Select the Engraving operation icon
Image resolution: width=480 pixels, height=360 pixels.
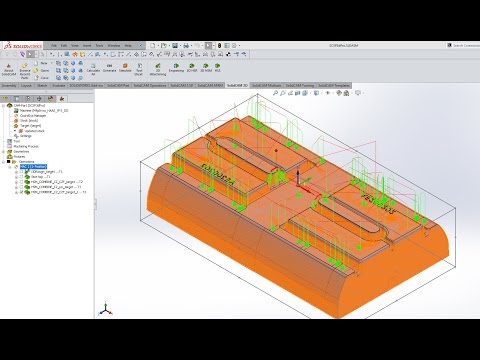(176, 68)
